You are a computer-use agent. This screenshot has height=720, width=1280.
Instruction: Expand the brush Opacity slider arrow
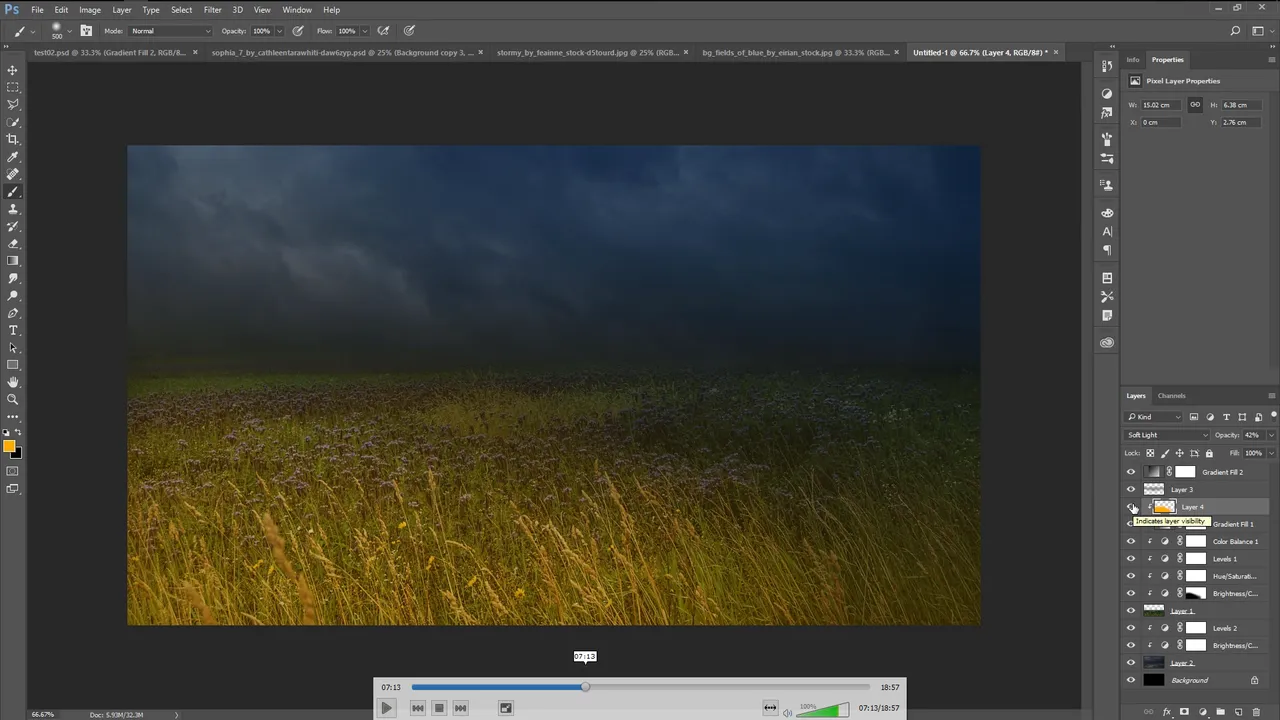click(280, 31)
